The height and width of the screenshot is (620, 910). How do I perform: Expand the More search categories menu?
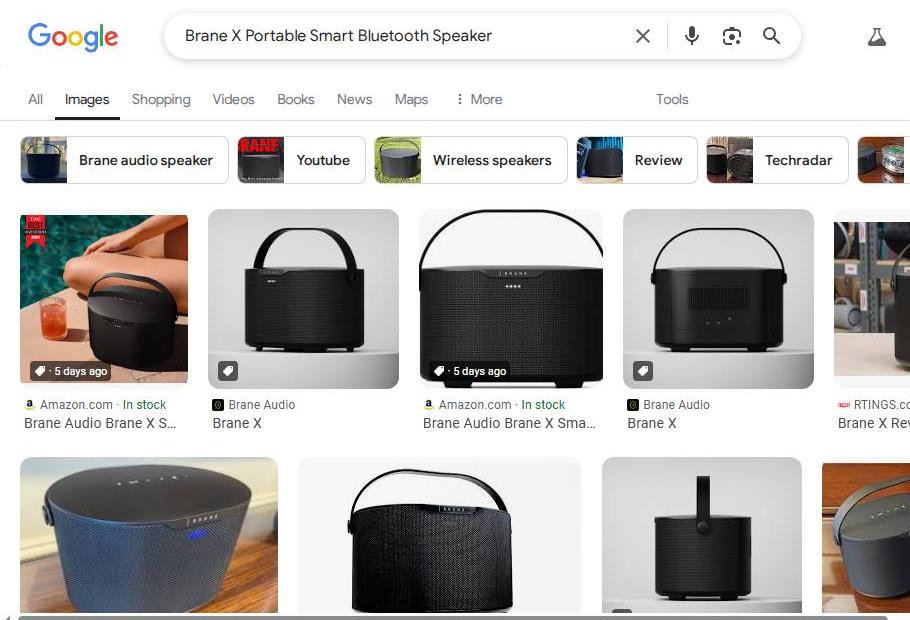tap(479, 99)
